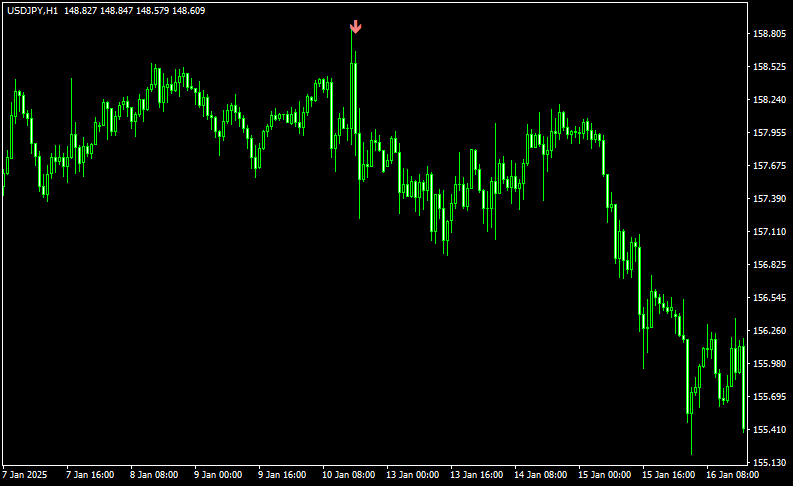This screenshot has height=486, width=793.
Task: Click the 7 Jan 2025 date label
Action: (26, 475)
